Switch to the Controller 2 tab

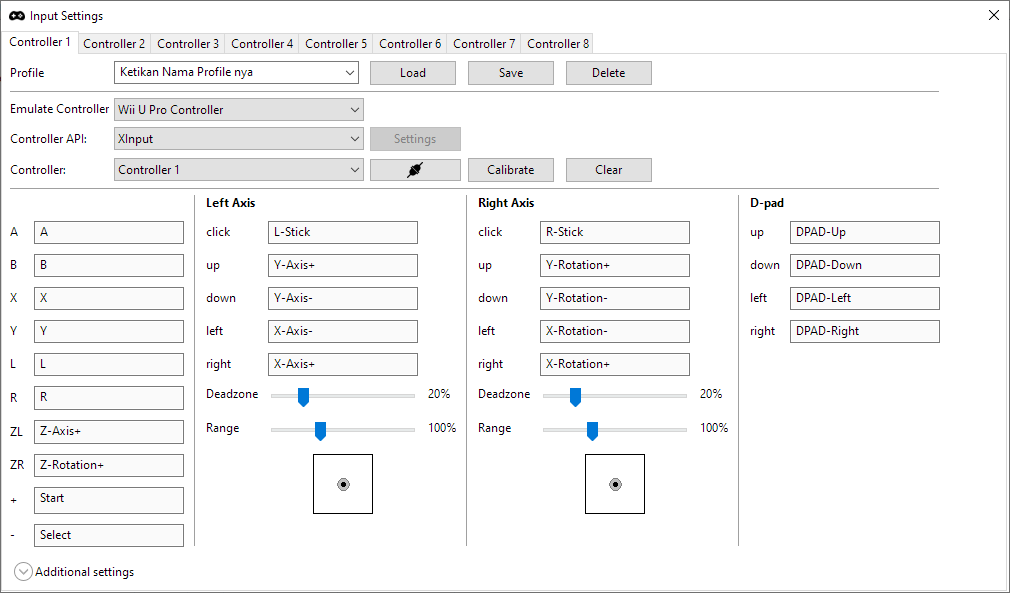tap(114, 43)
